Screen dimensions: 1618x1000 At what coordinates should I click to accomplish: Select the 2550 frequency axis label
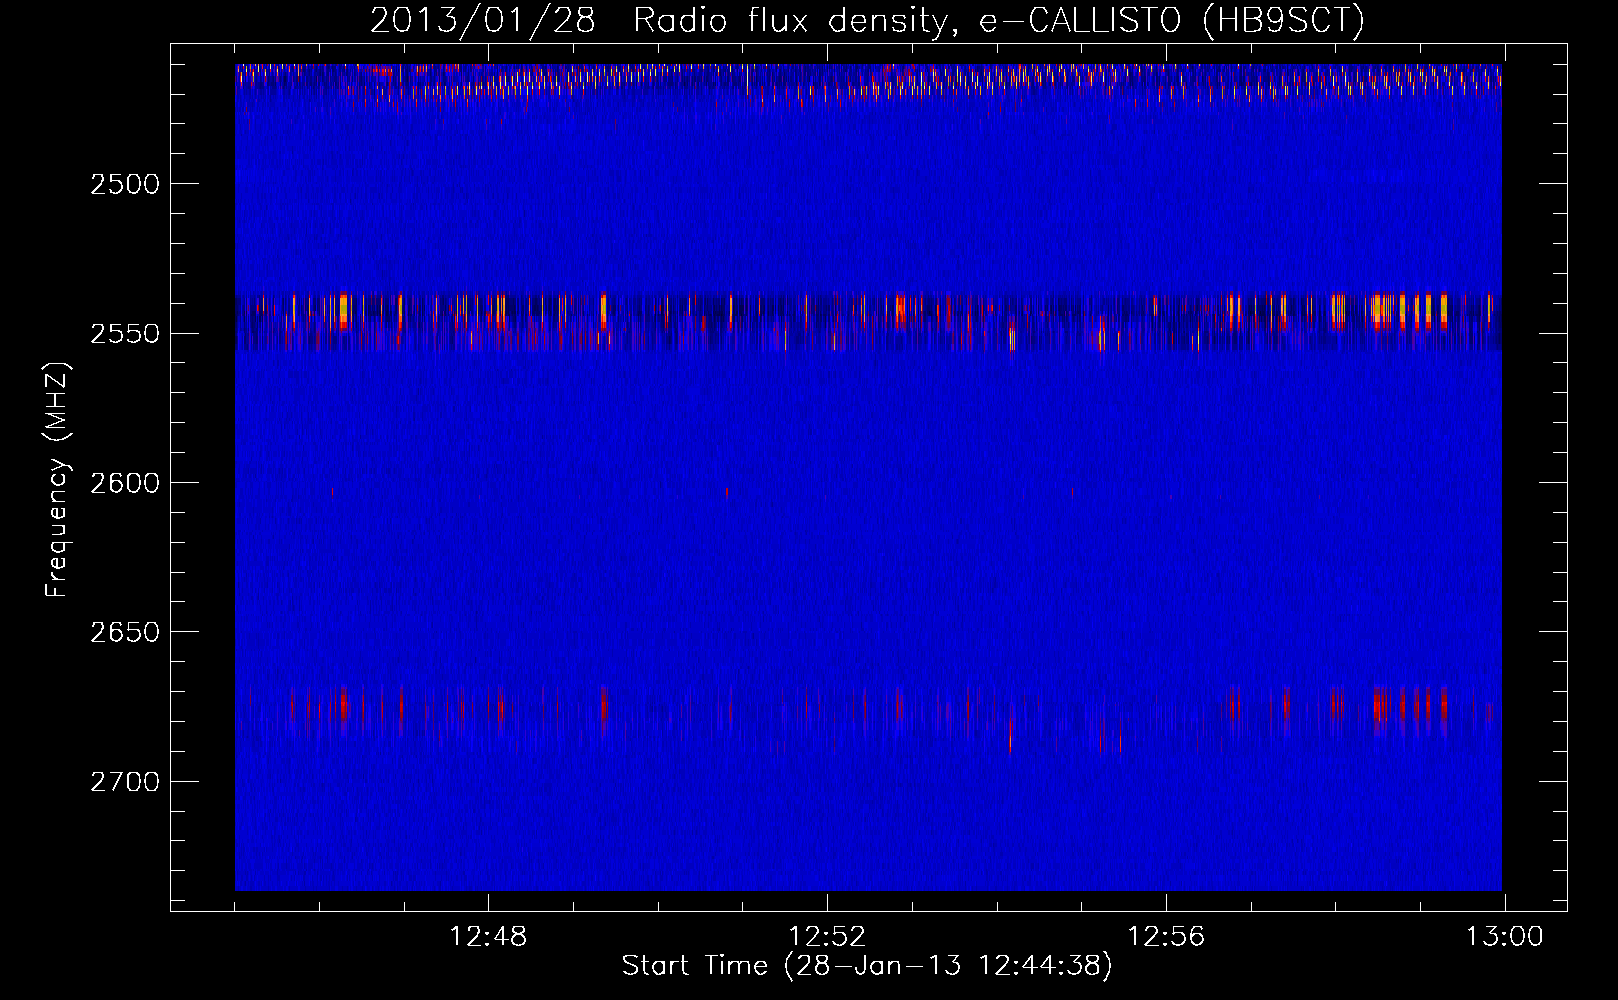tap(125, 333)
